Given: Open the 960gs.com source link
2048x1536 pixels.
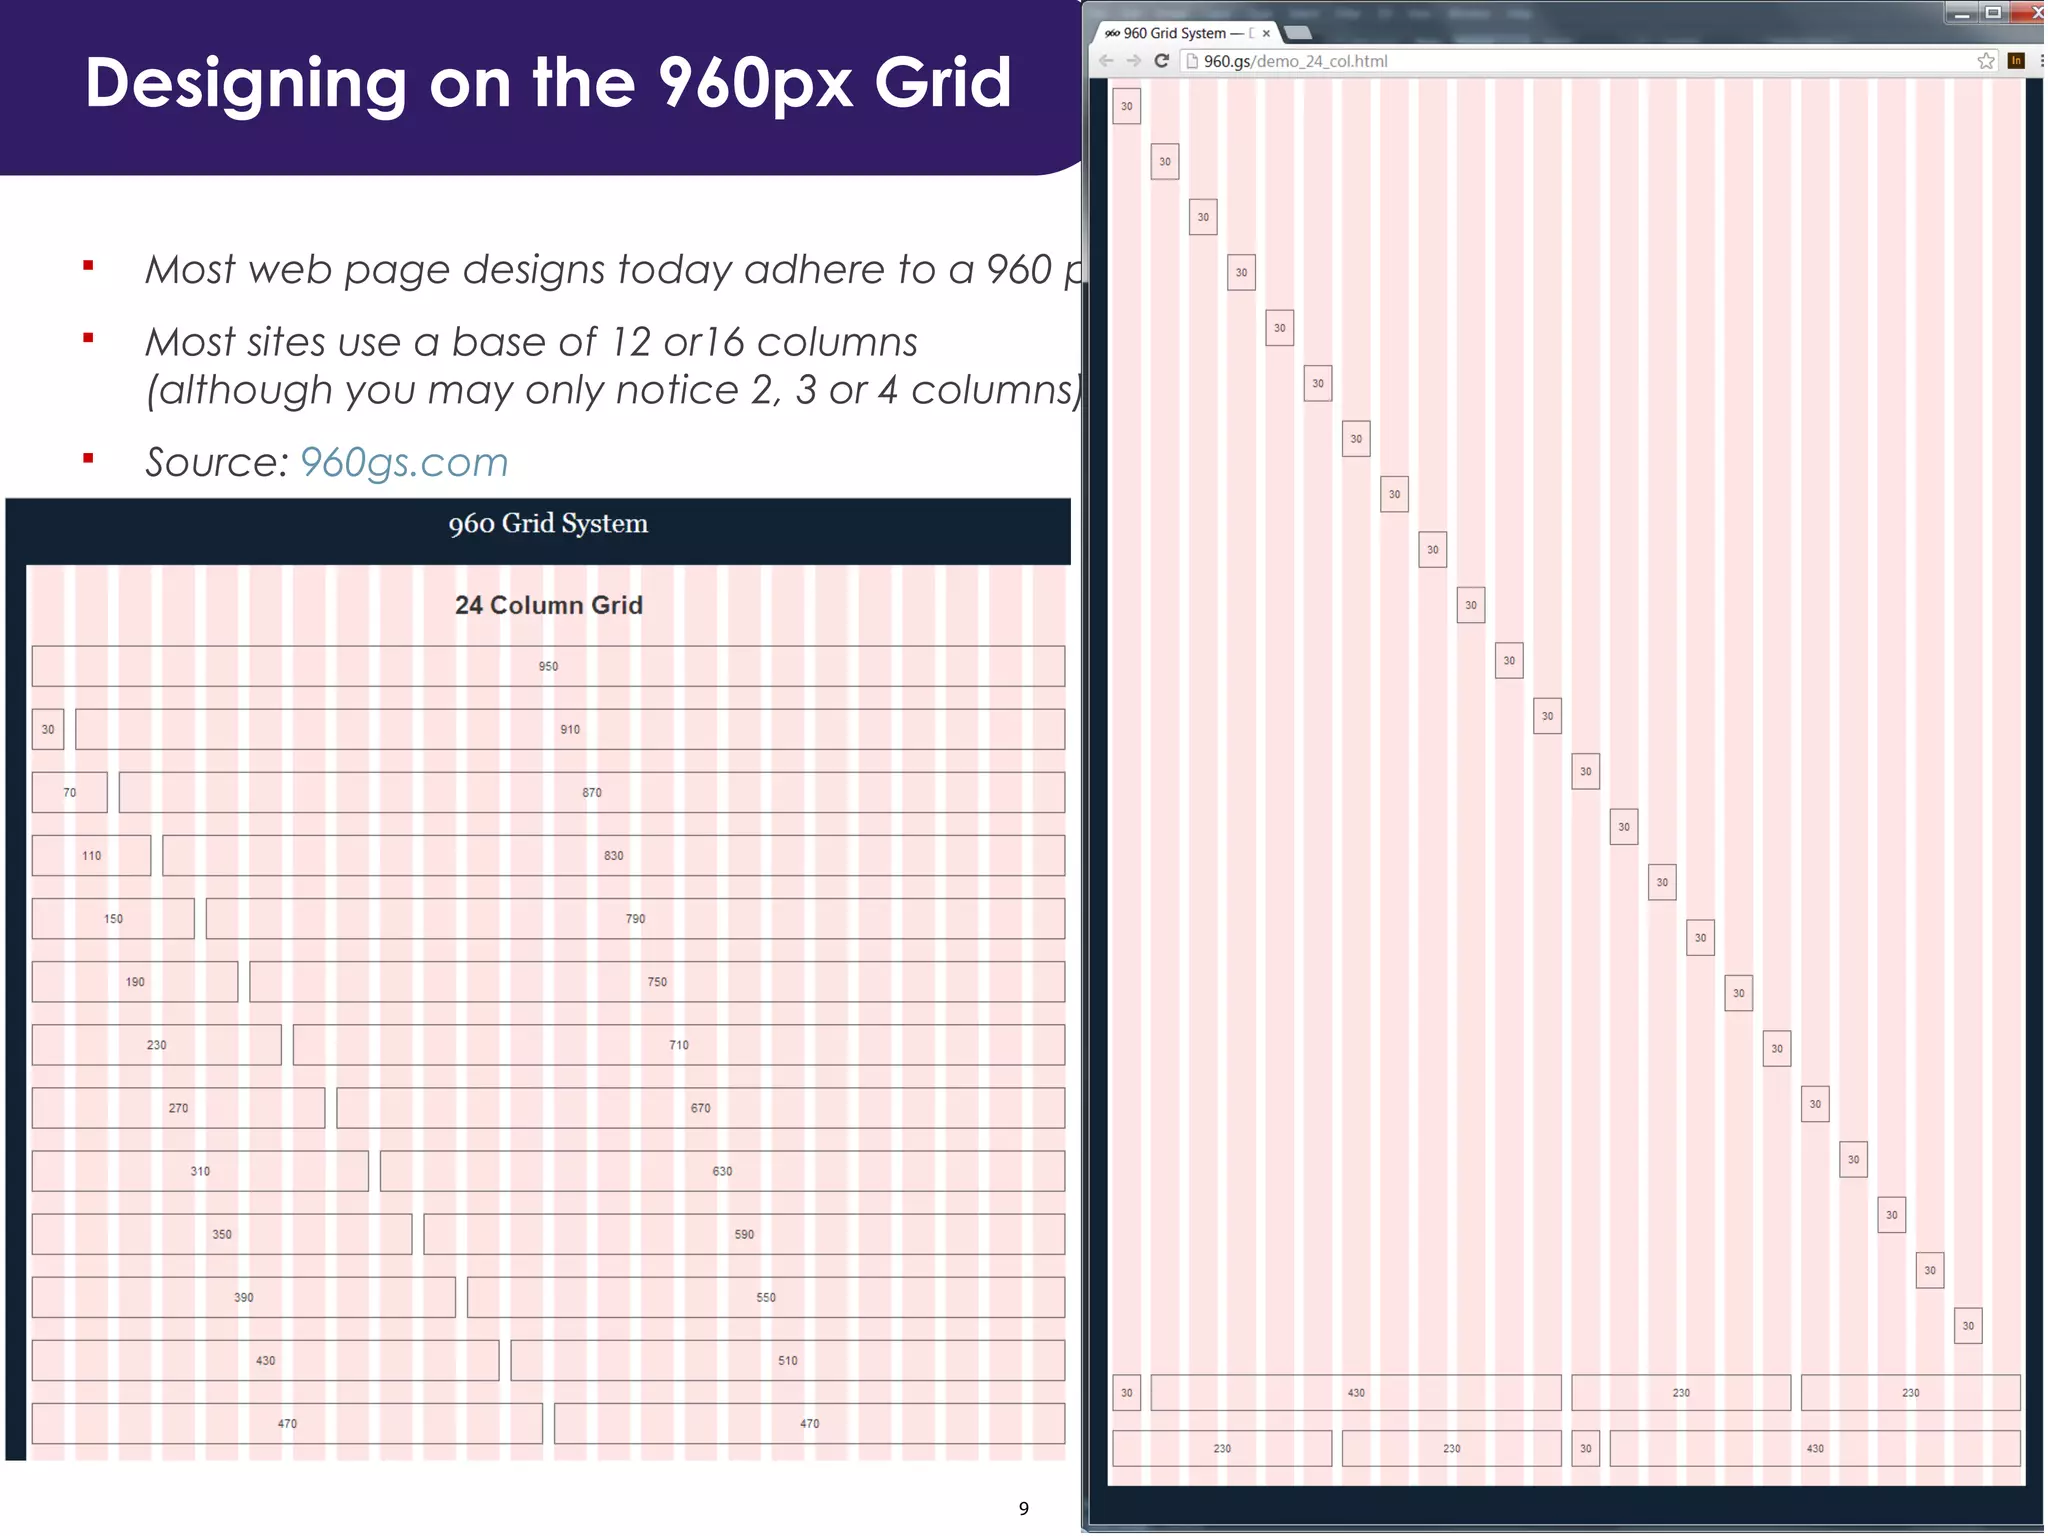Looking at the screenshot, I should pyautogui.click(x=404, y=462).
